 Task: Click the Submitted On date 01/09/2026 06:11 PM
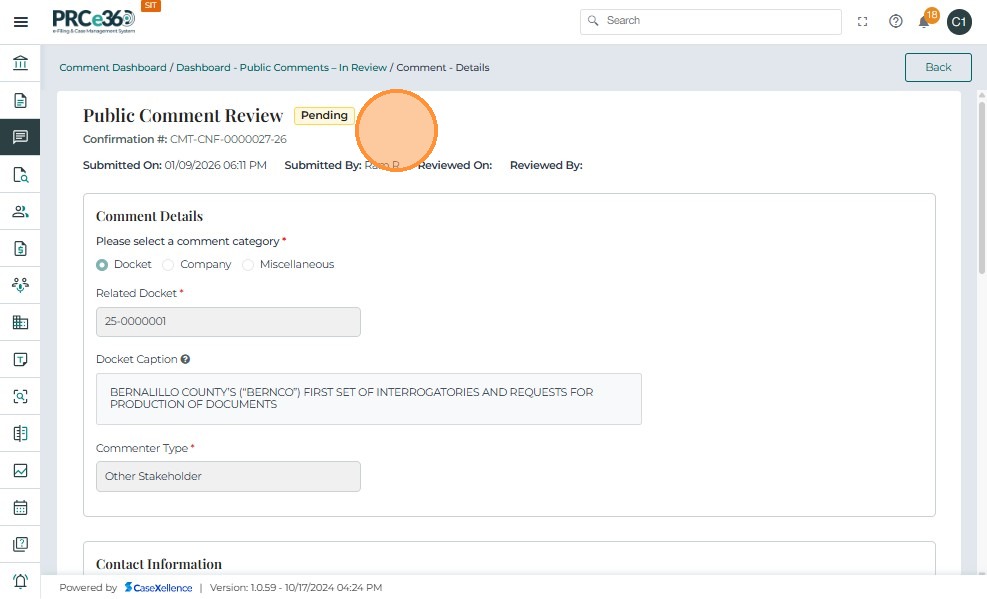[215, 165]
